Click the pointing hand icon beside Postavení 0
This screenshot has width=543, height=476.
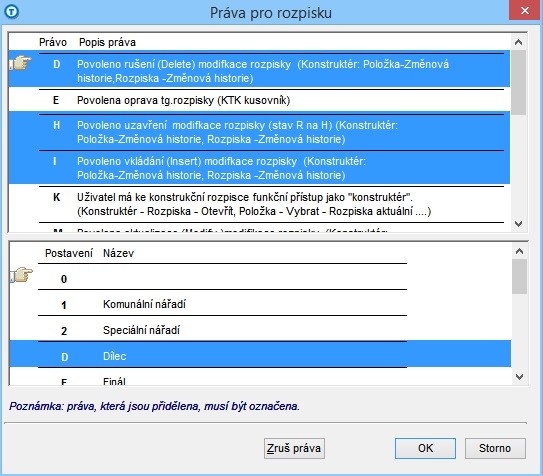tap(21, 275)
